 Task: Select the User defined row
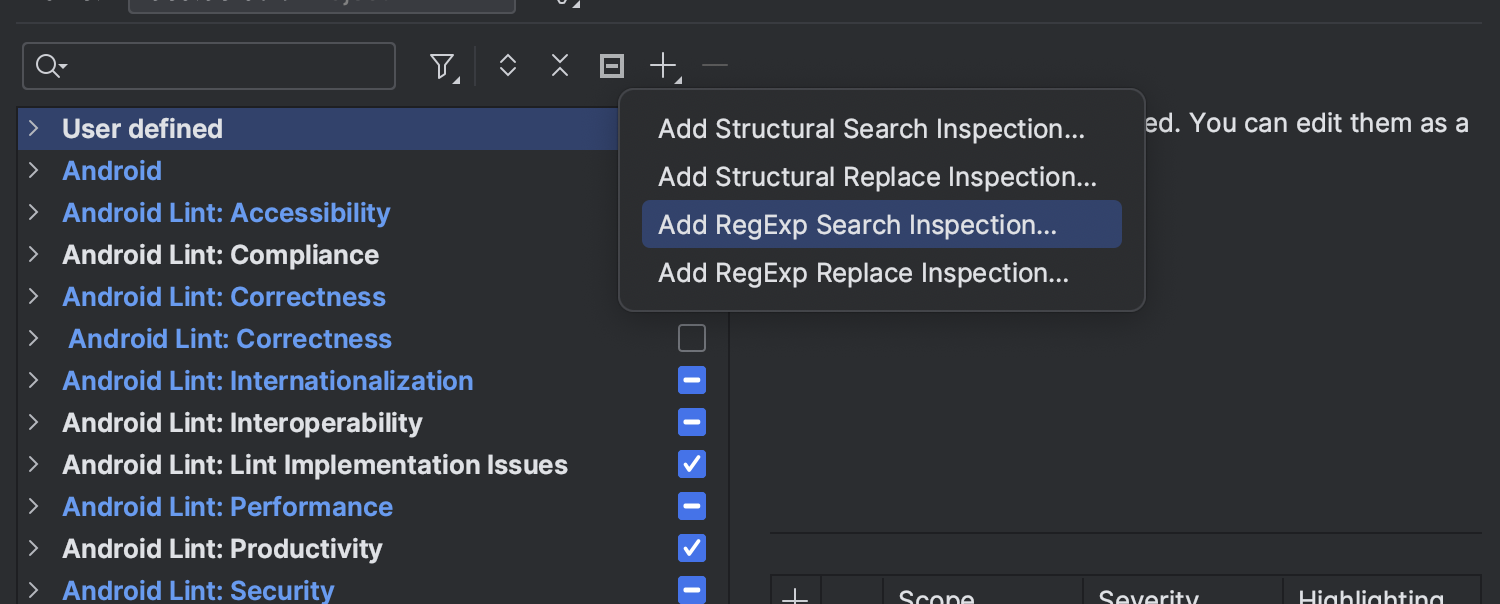pyautogui.click(x=320, y=129)
